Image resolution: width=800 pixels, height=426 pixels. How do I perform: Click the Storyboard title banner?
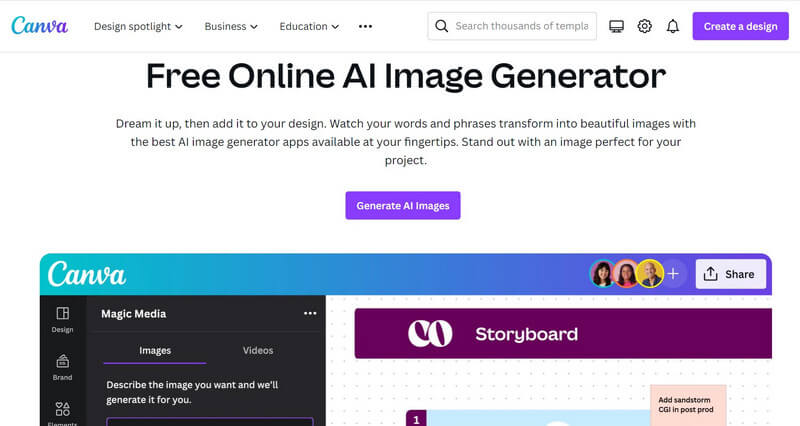[x=563, y=334]
